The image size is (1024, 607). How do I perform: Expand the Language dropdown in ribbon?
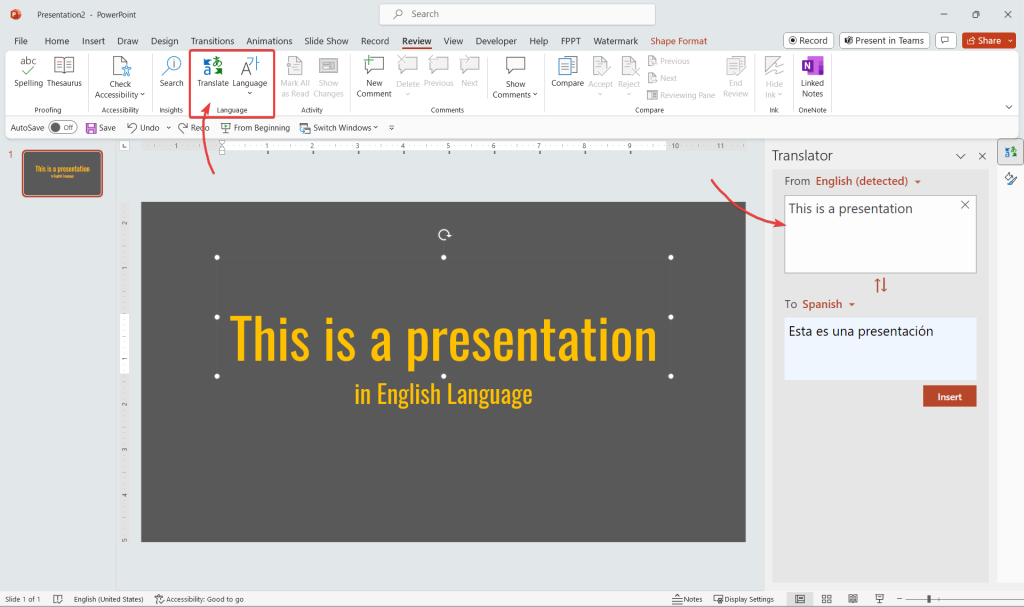pyautogui.click(x=250, y=74)
